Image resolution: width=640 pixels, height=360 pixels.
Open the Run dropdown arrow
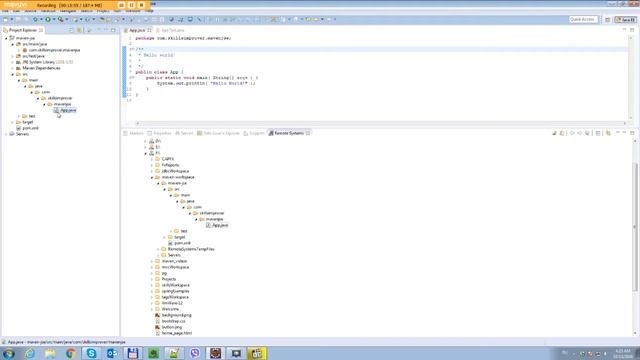click(x=53, y=19)
